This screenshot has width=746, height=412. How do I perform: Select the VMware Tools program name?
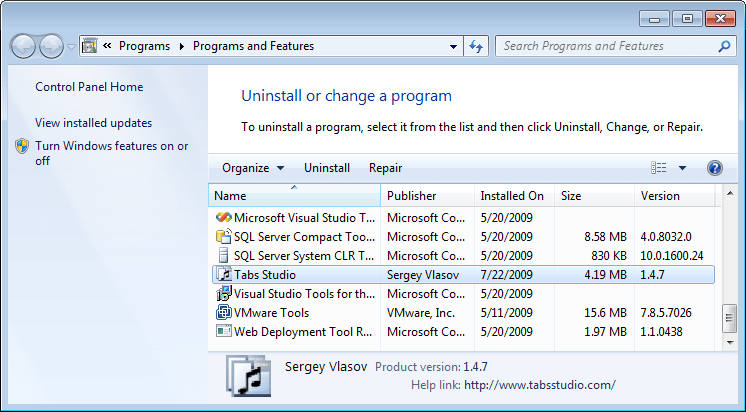click(271, 313)
